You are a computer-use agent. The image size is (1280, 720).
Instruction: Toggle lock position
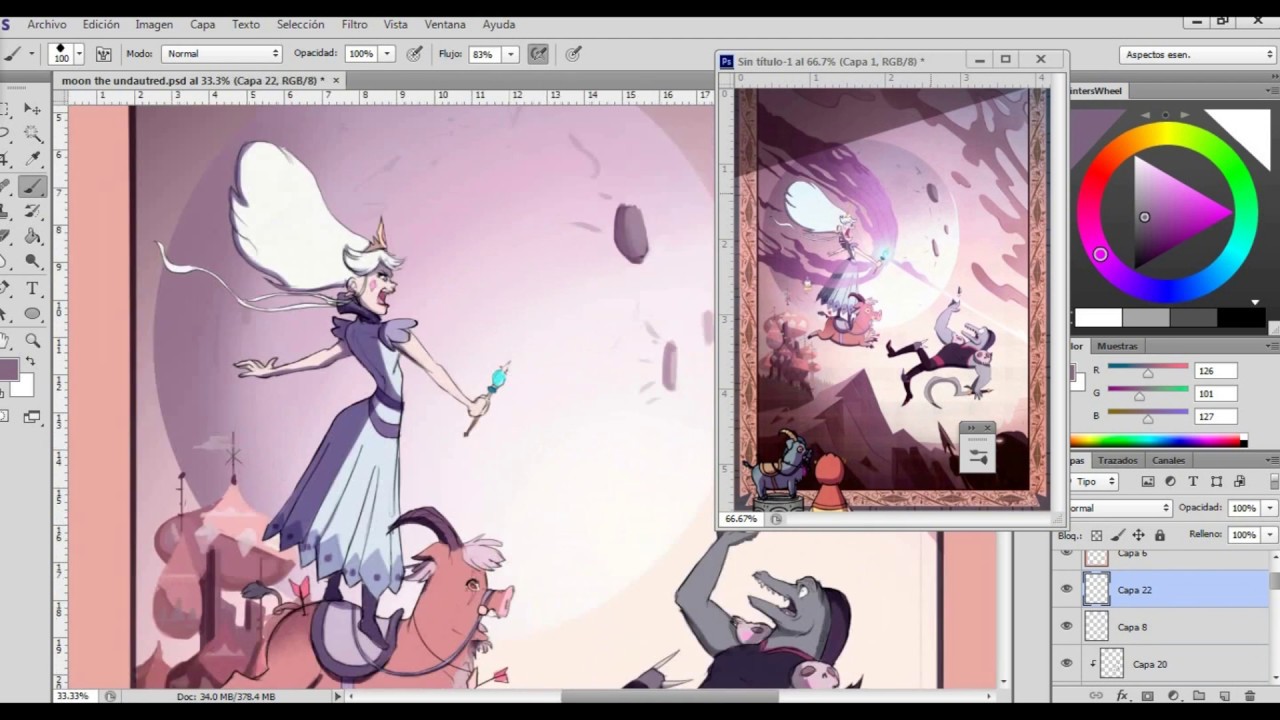click(x=1139, y=535)
